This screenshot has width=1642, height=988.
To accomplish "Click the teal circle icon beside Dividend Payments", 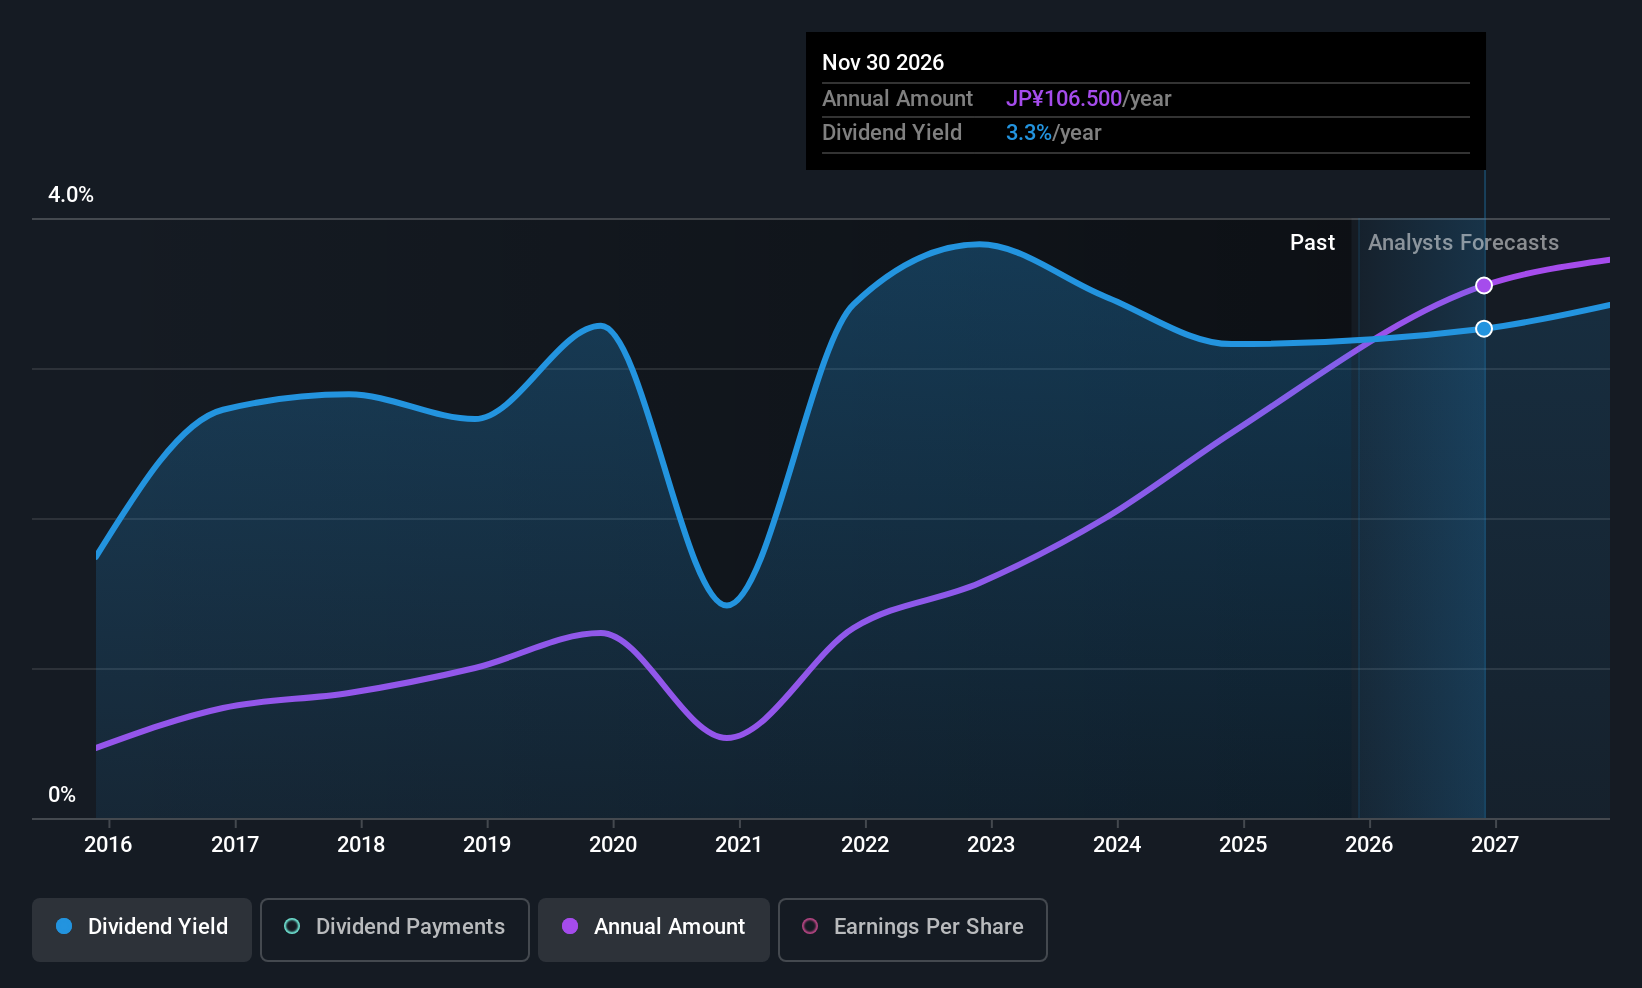I will click(x=292, y=926).
